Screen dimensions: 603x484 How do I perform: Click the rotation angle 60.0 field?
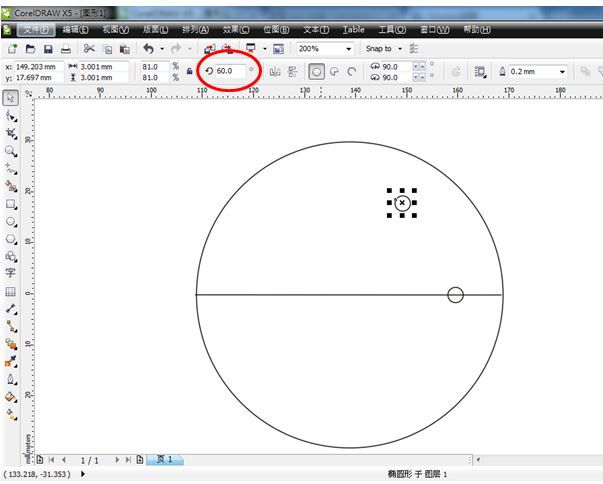(x=230, y=71)
